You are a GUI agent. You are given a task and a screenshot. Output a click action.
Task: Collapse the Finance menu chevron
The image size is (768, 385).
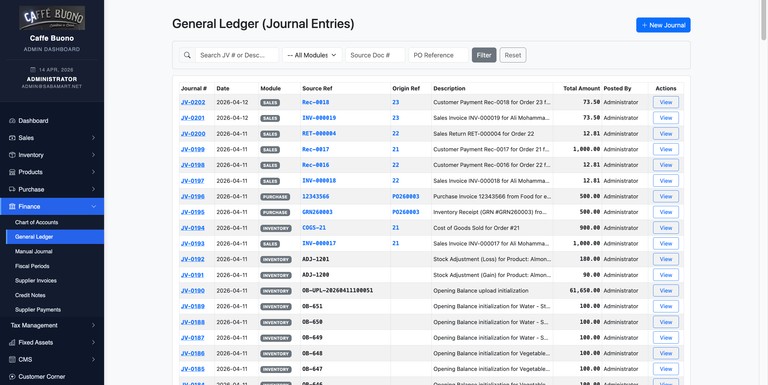coord(93,206)
